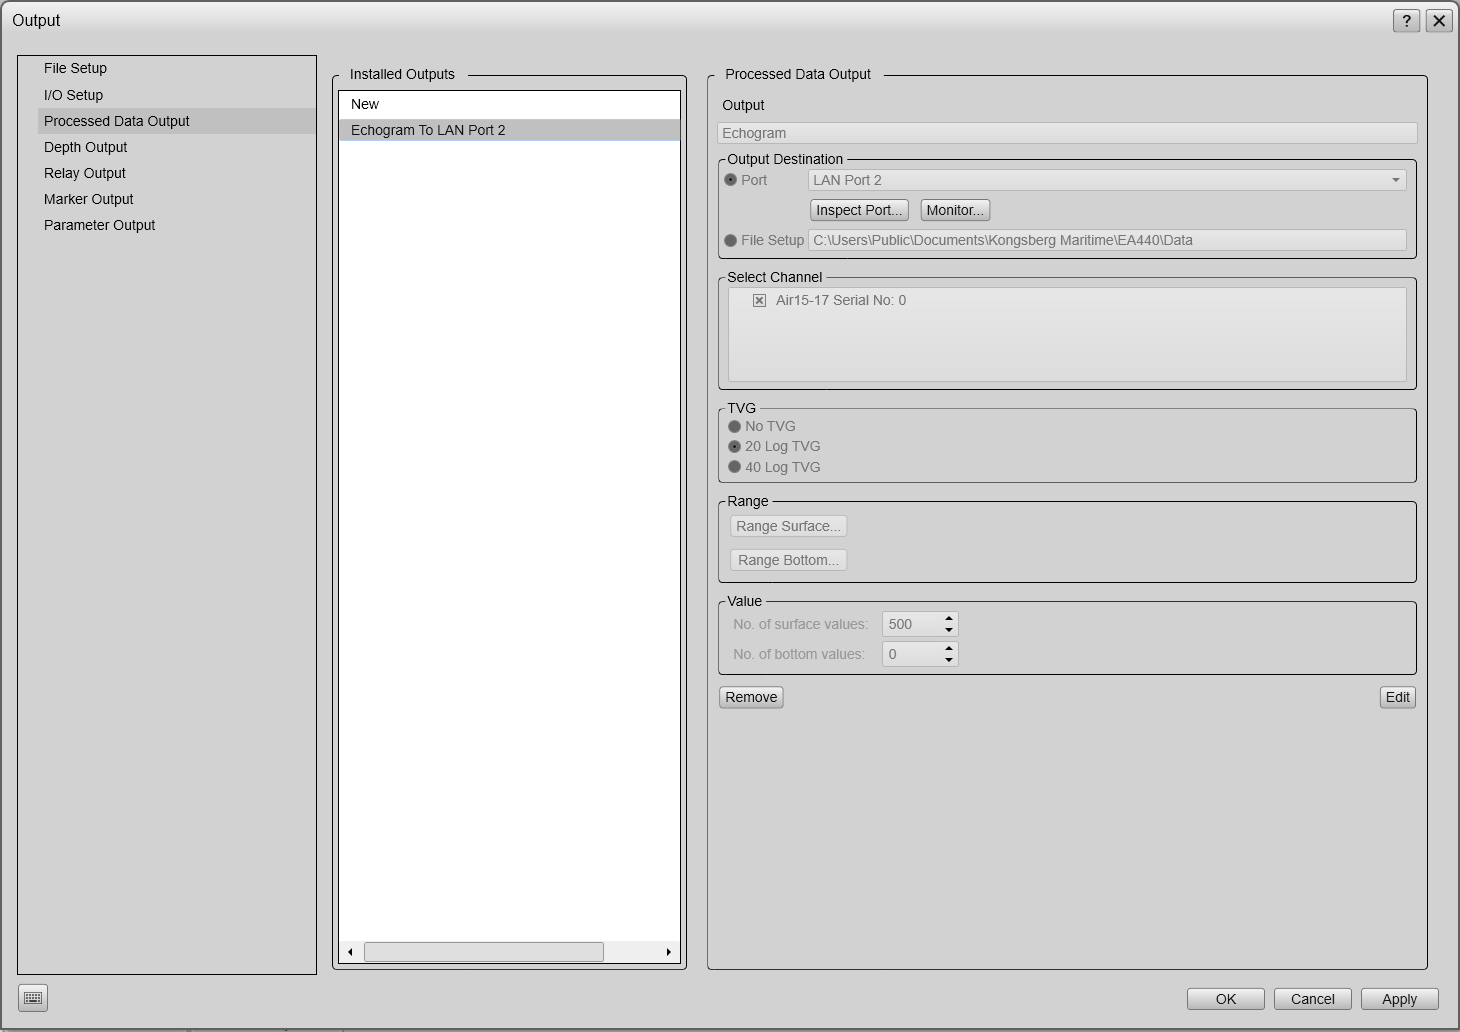The image size is (1460, 1032).
Task: Toggle Air15-17 Serial No: 0 channel checkbox
Action: click(759, 300)
